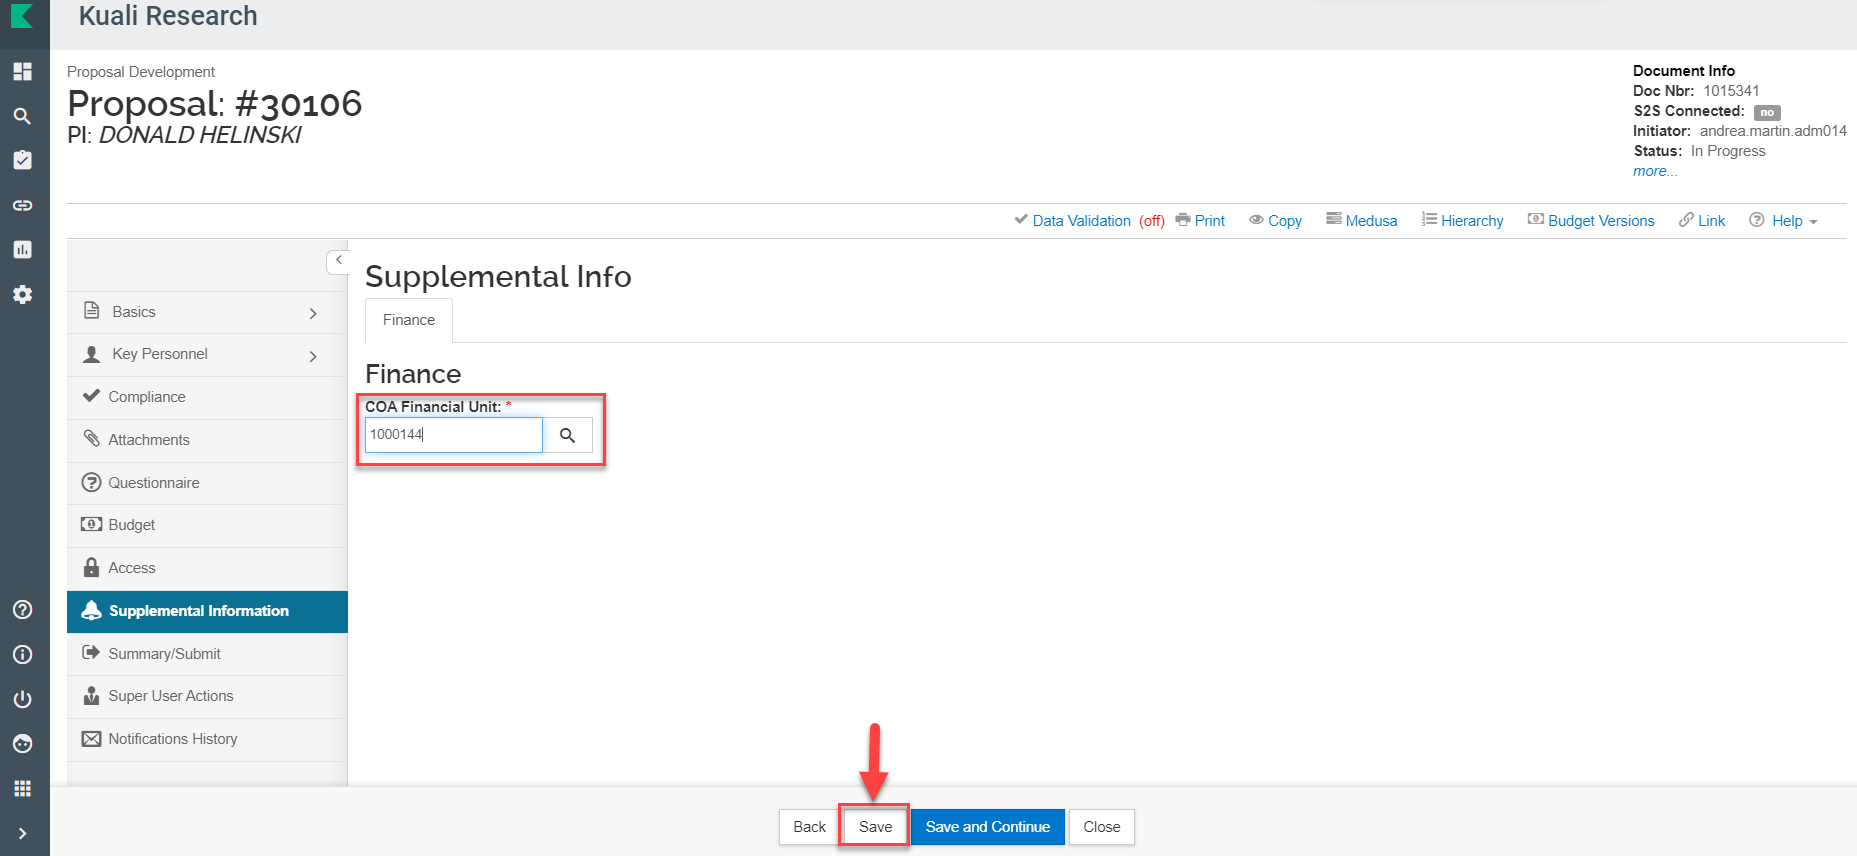Click the Back button
The height and width of the screenshot is (856, 1857).
coord(809,827)
